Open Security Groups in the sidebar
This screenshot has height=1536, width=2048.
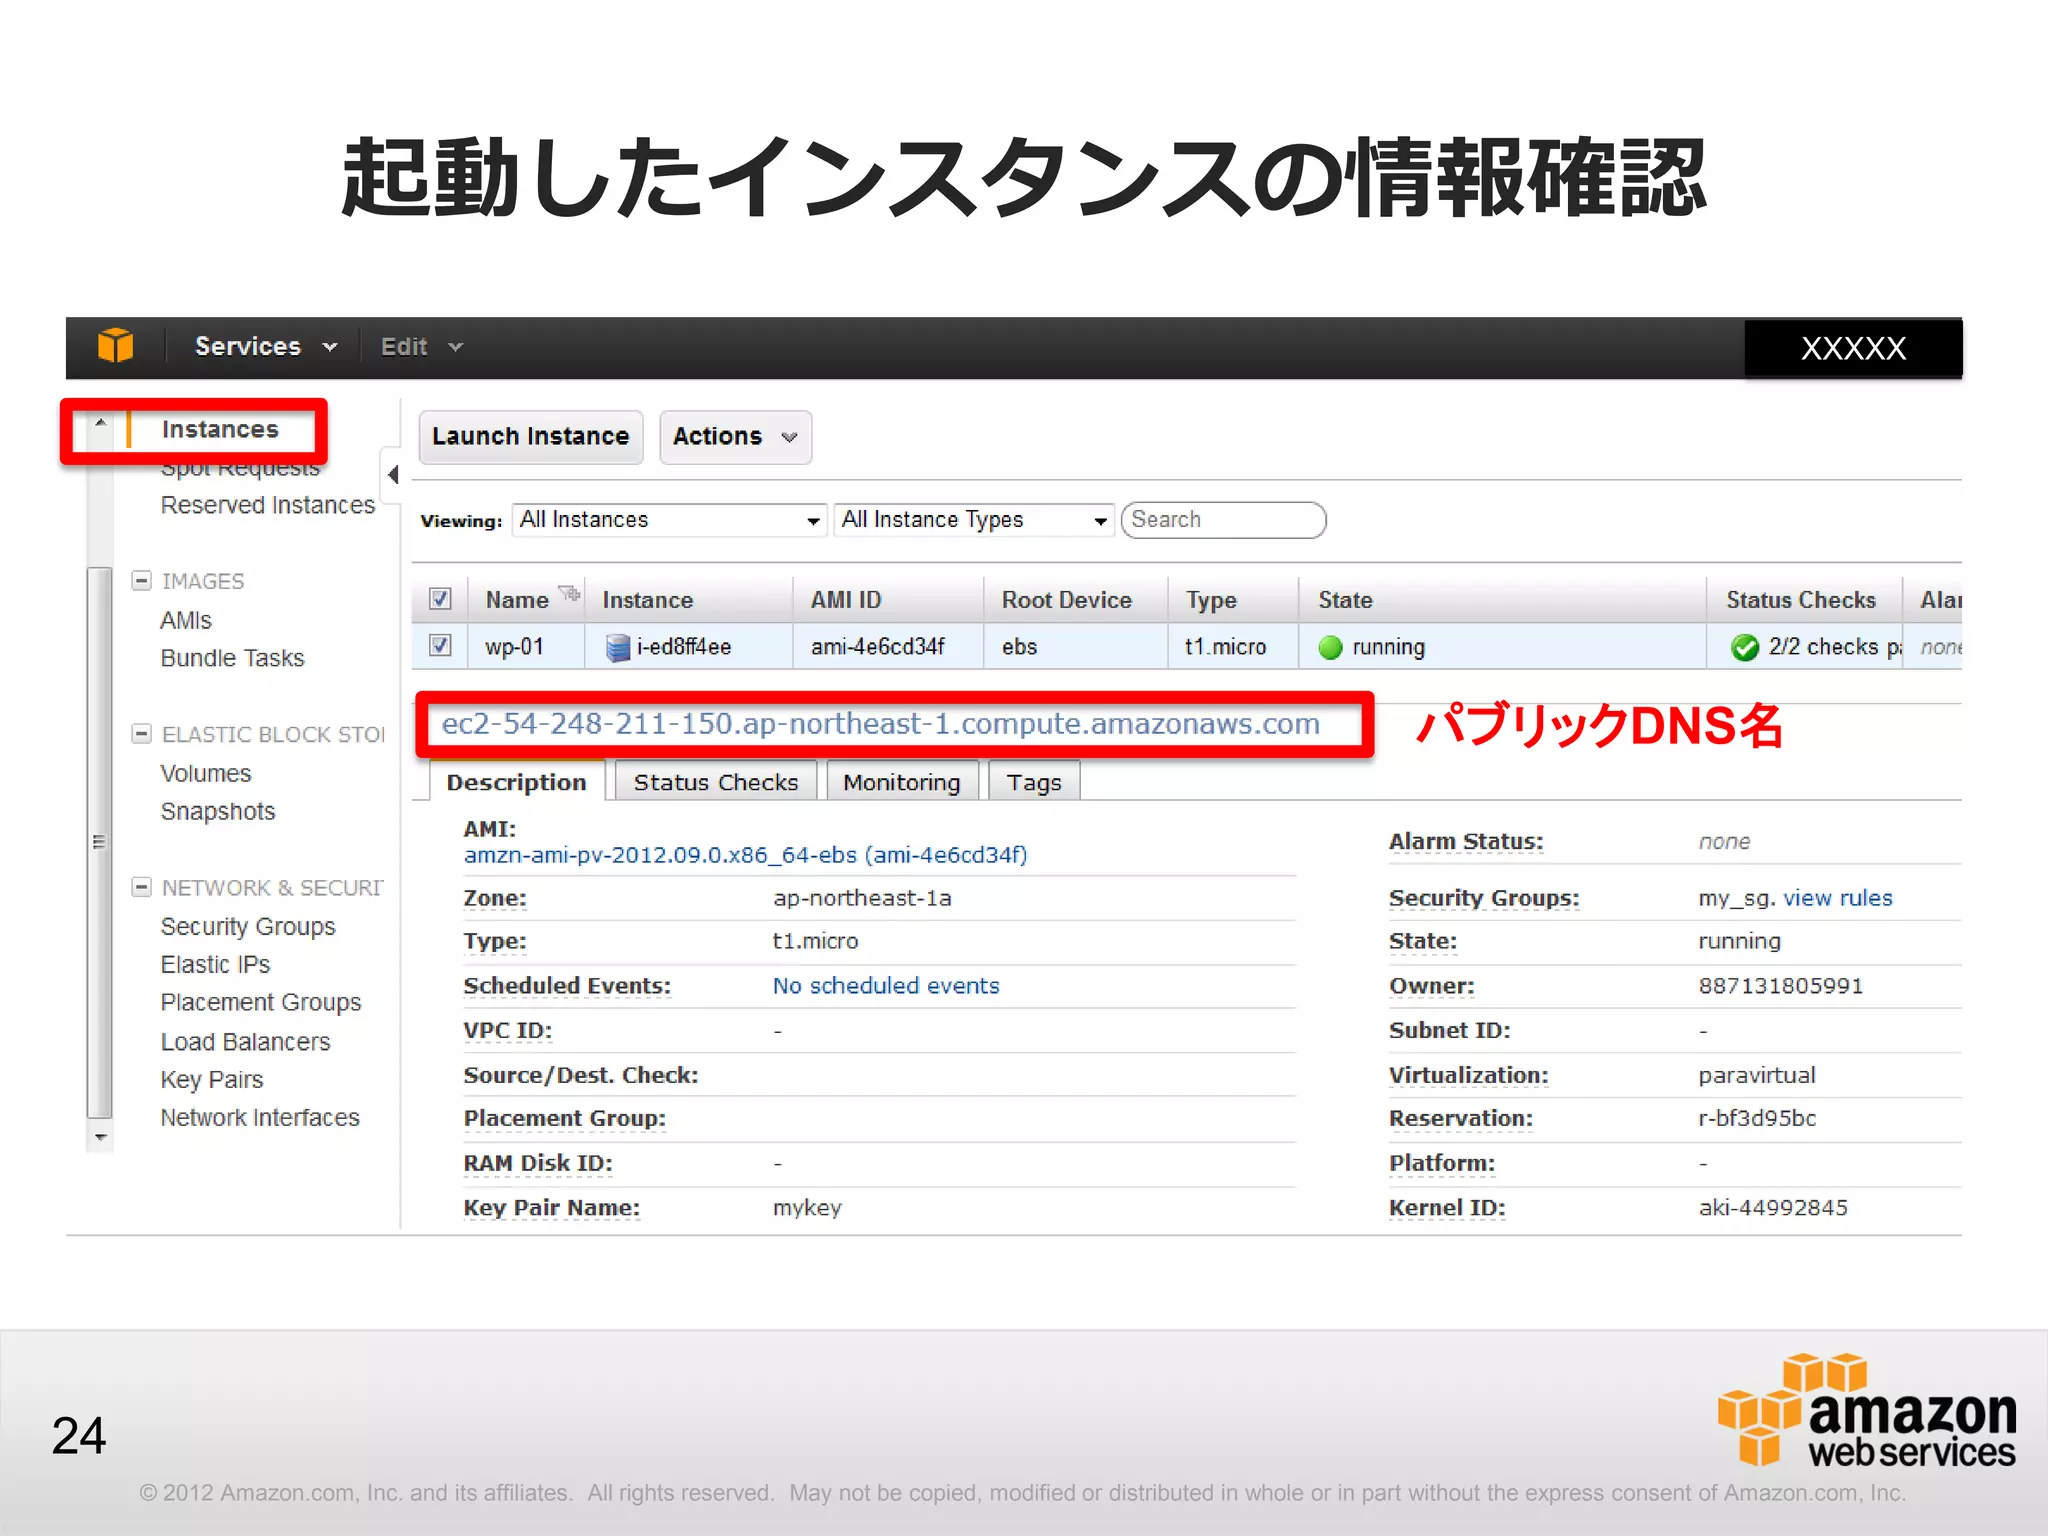click(x=248, y=926)
